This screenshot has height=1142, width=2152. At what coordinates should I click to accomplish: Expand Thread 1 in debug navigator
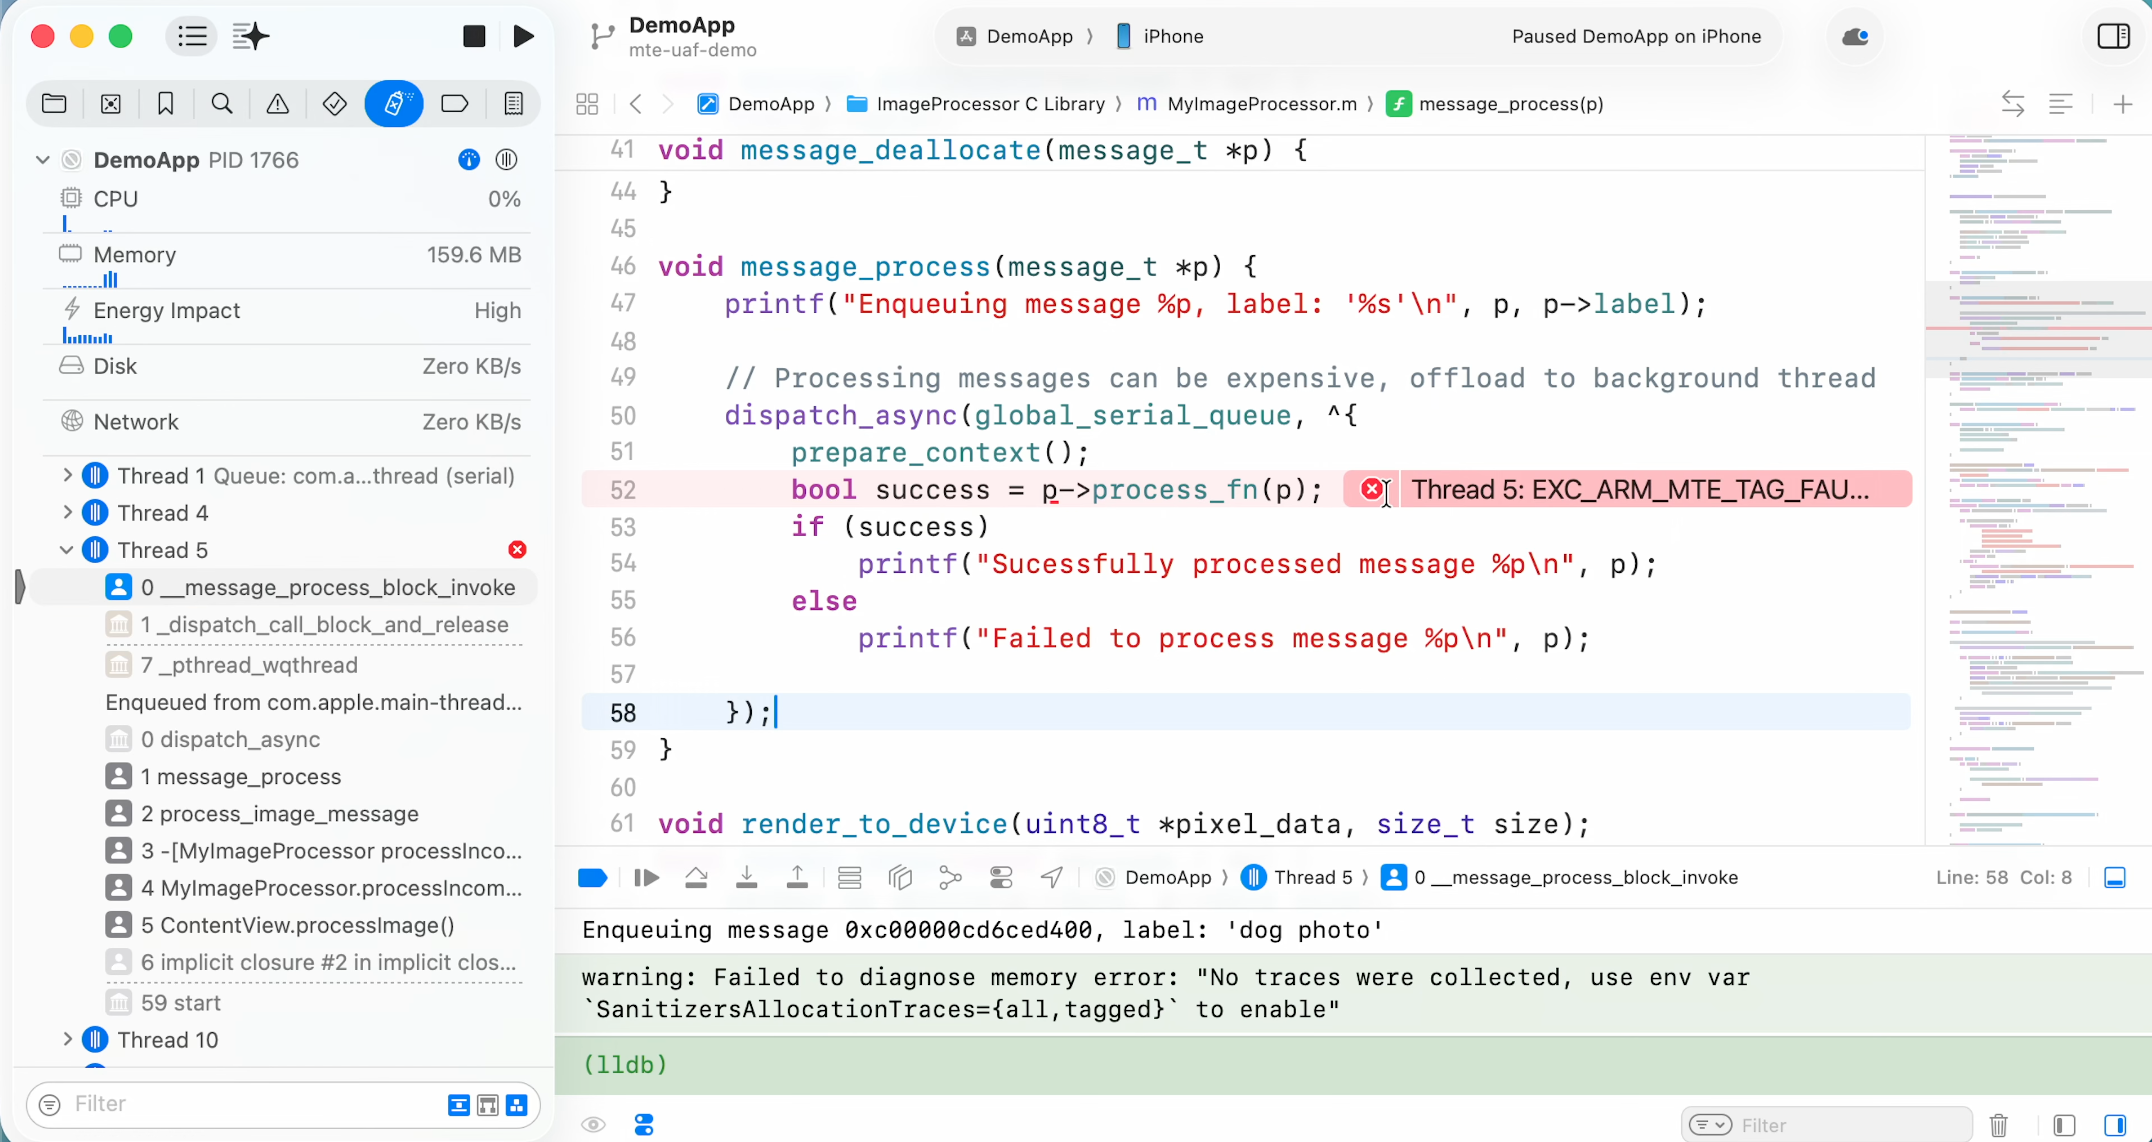67,476
